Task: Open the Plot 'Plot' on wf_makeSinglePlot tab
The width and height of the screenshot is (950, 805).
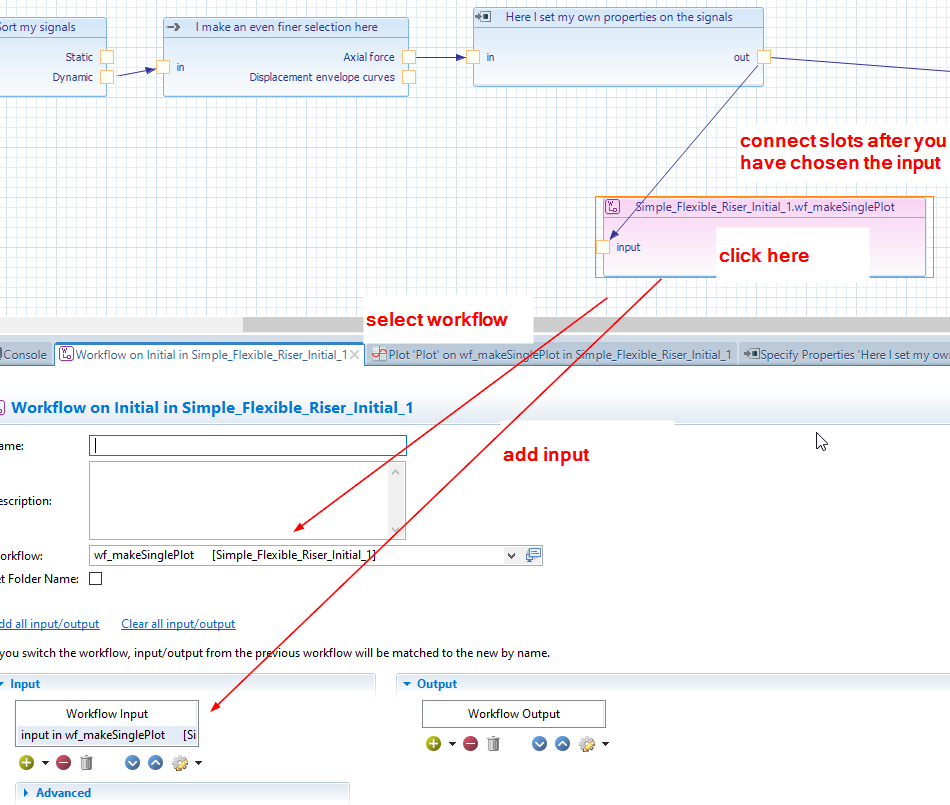Action: click(552, 354)
